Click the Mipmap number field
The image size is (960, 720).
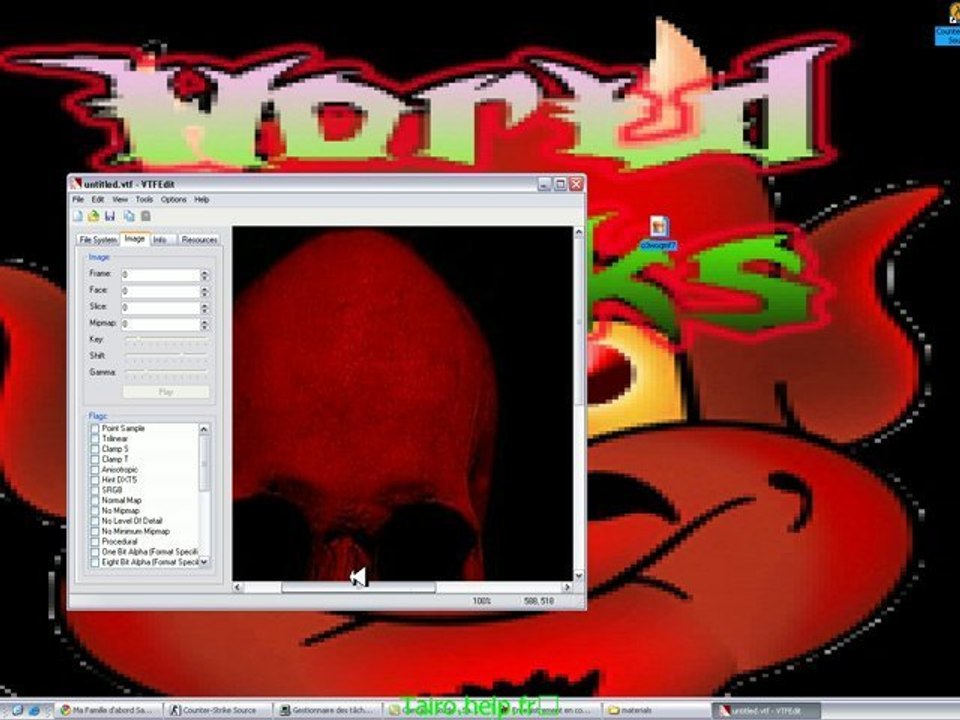click(160, 324)
